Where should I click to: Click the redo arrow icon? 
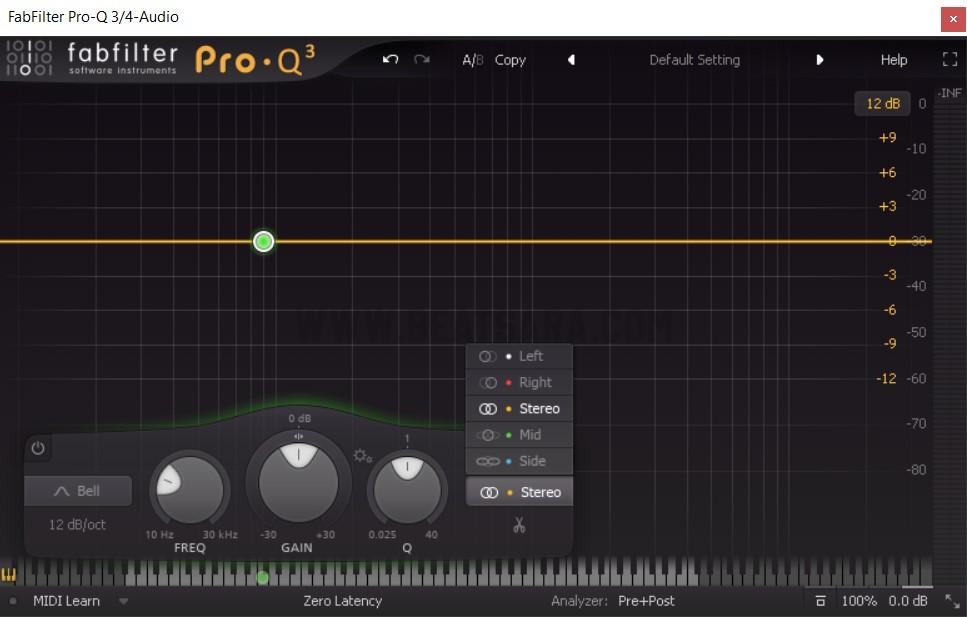click(422, 60)
